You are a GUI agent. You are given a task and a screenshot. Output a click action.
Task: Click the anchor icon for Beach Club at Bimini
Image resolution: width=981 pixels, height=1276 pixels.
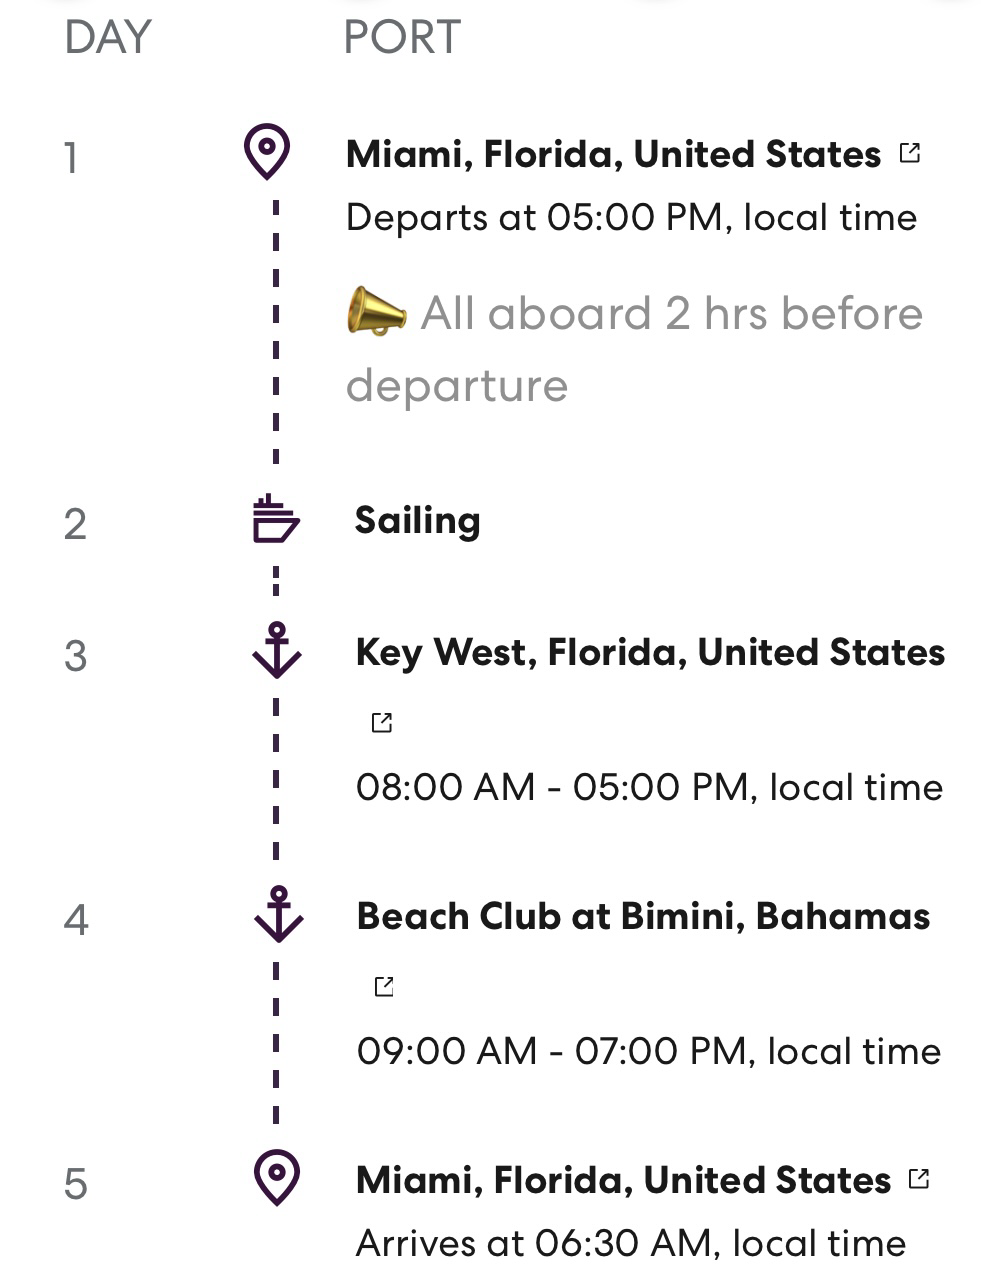point(278,914)
